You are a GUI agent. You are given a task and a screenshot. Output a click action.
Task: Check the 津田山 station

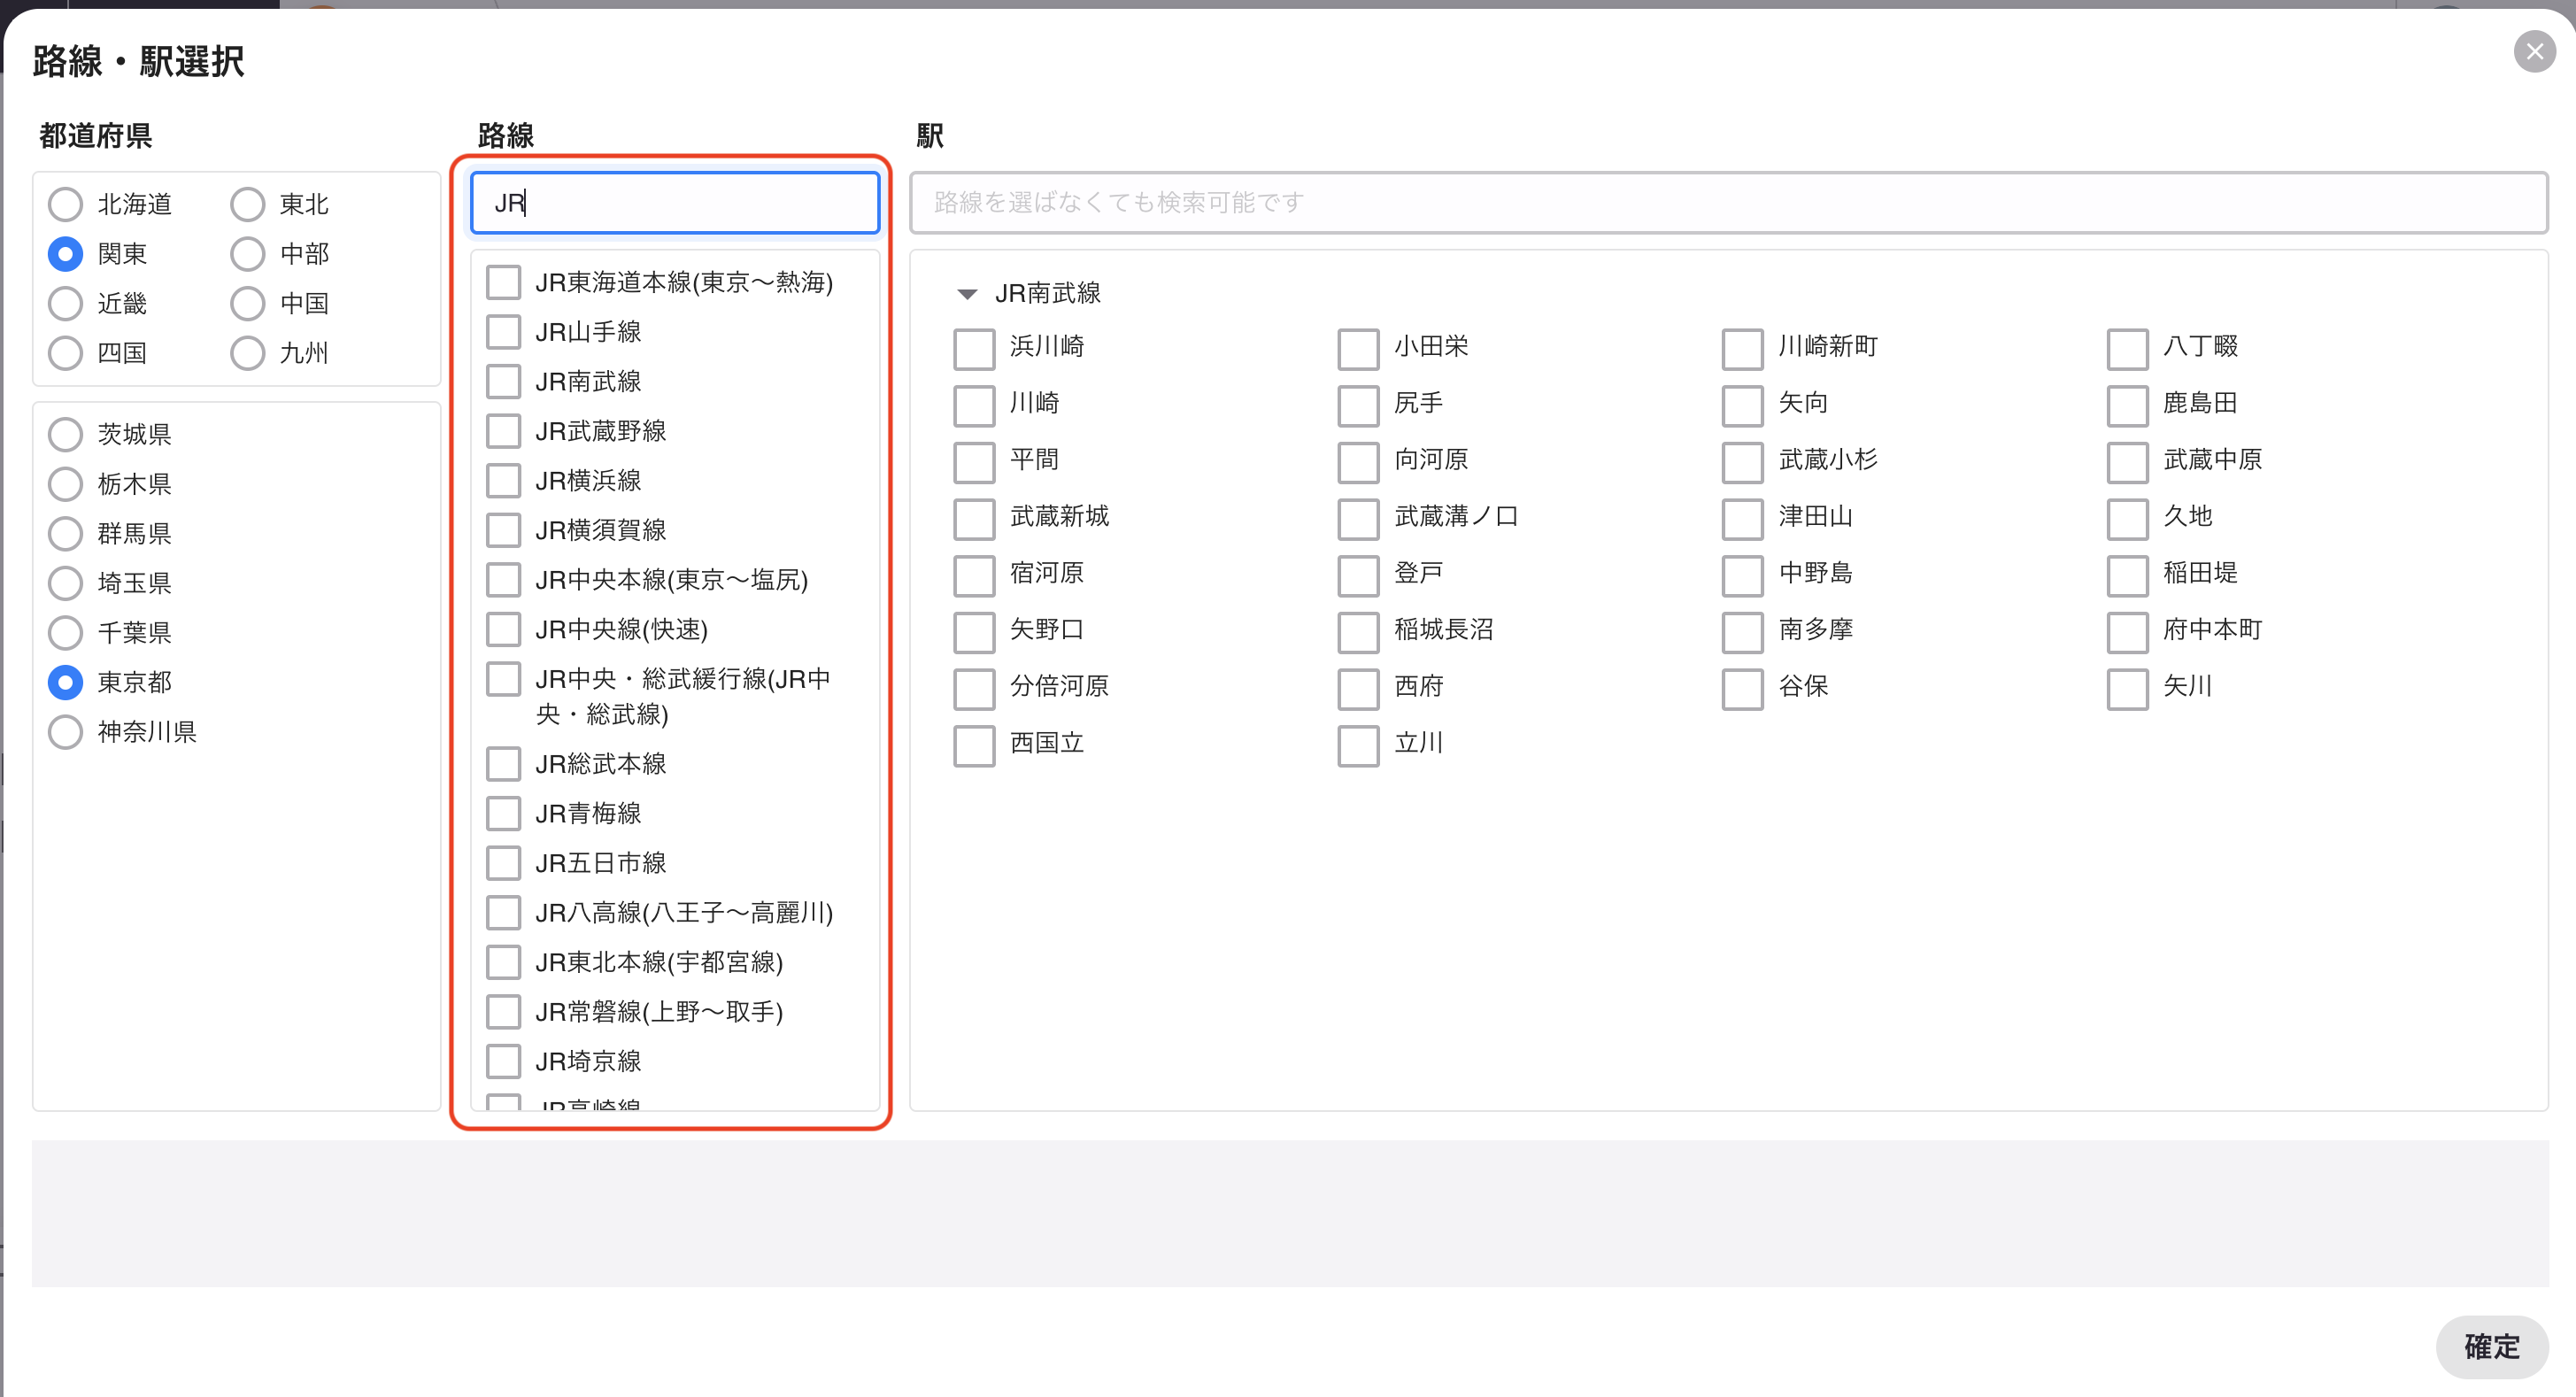pyautogui.click(x=1742, y=519)
